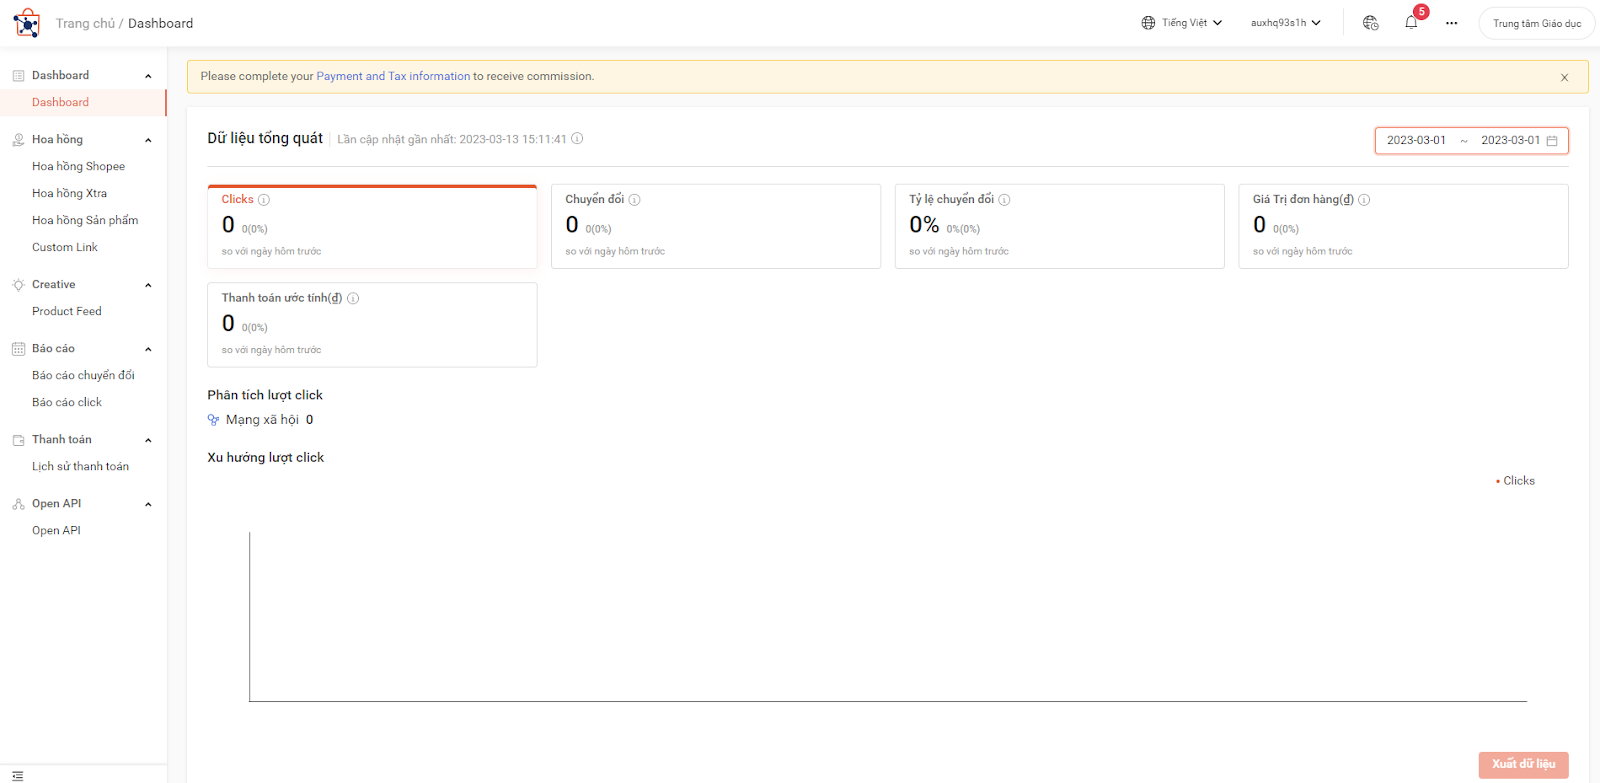Click the Thanh toán wallet sidebar icon
The height and width of the screenshot is (783, 1600).
coord(18,440)
